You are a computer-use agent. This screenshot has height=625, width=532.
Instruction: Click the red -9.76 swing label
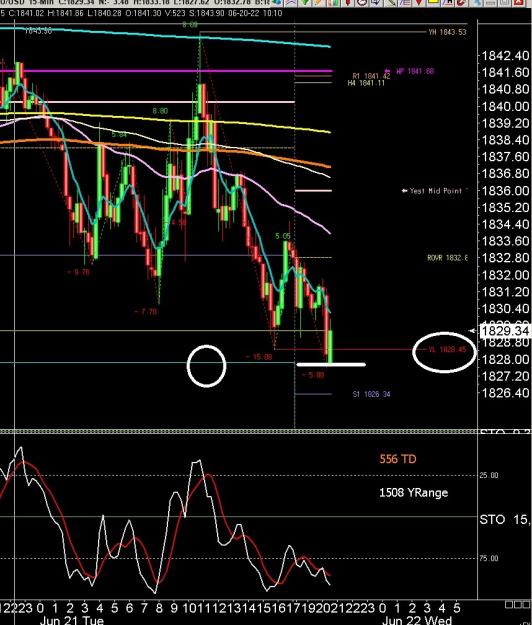pyautogui.click(x=79, y=272)
